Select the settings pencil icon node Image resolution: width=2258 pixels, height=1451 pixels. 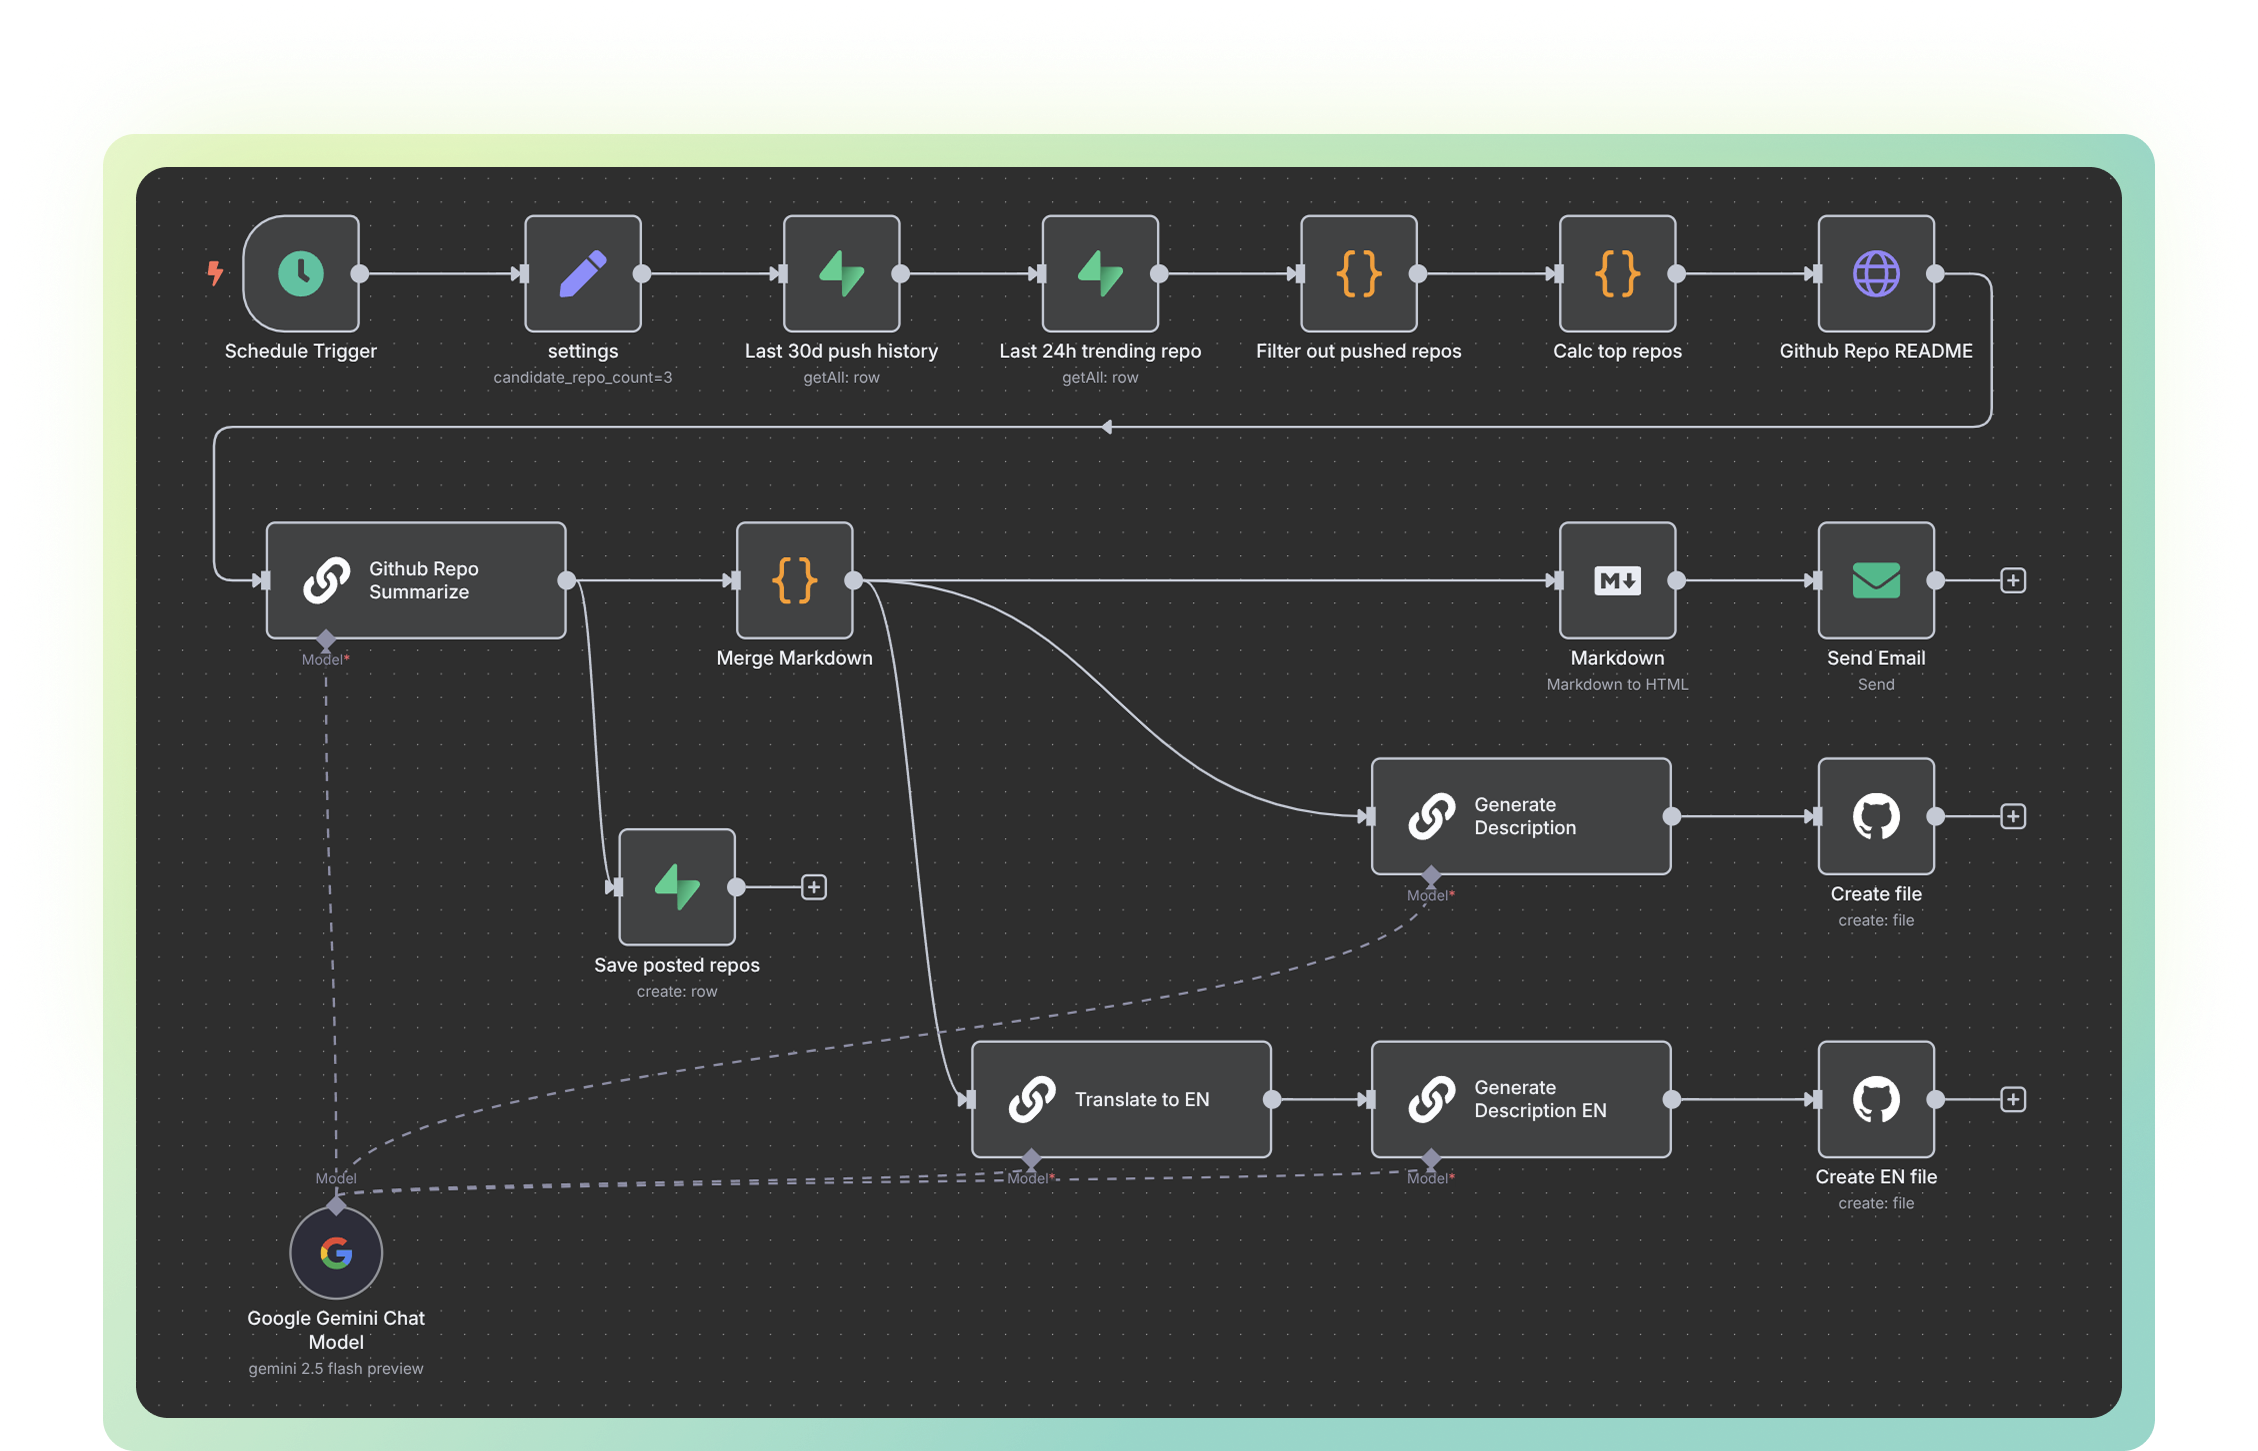[x=582, y=273]
